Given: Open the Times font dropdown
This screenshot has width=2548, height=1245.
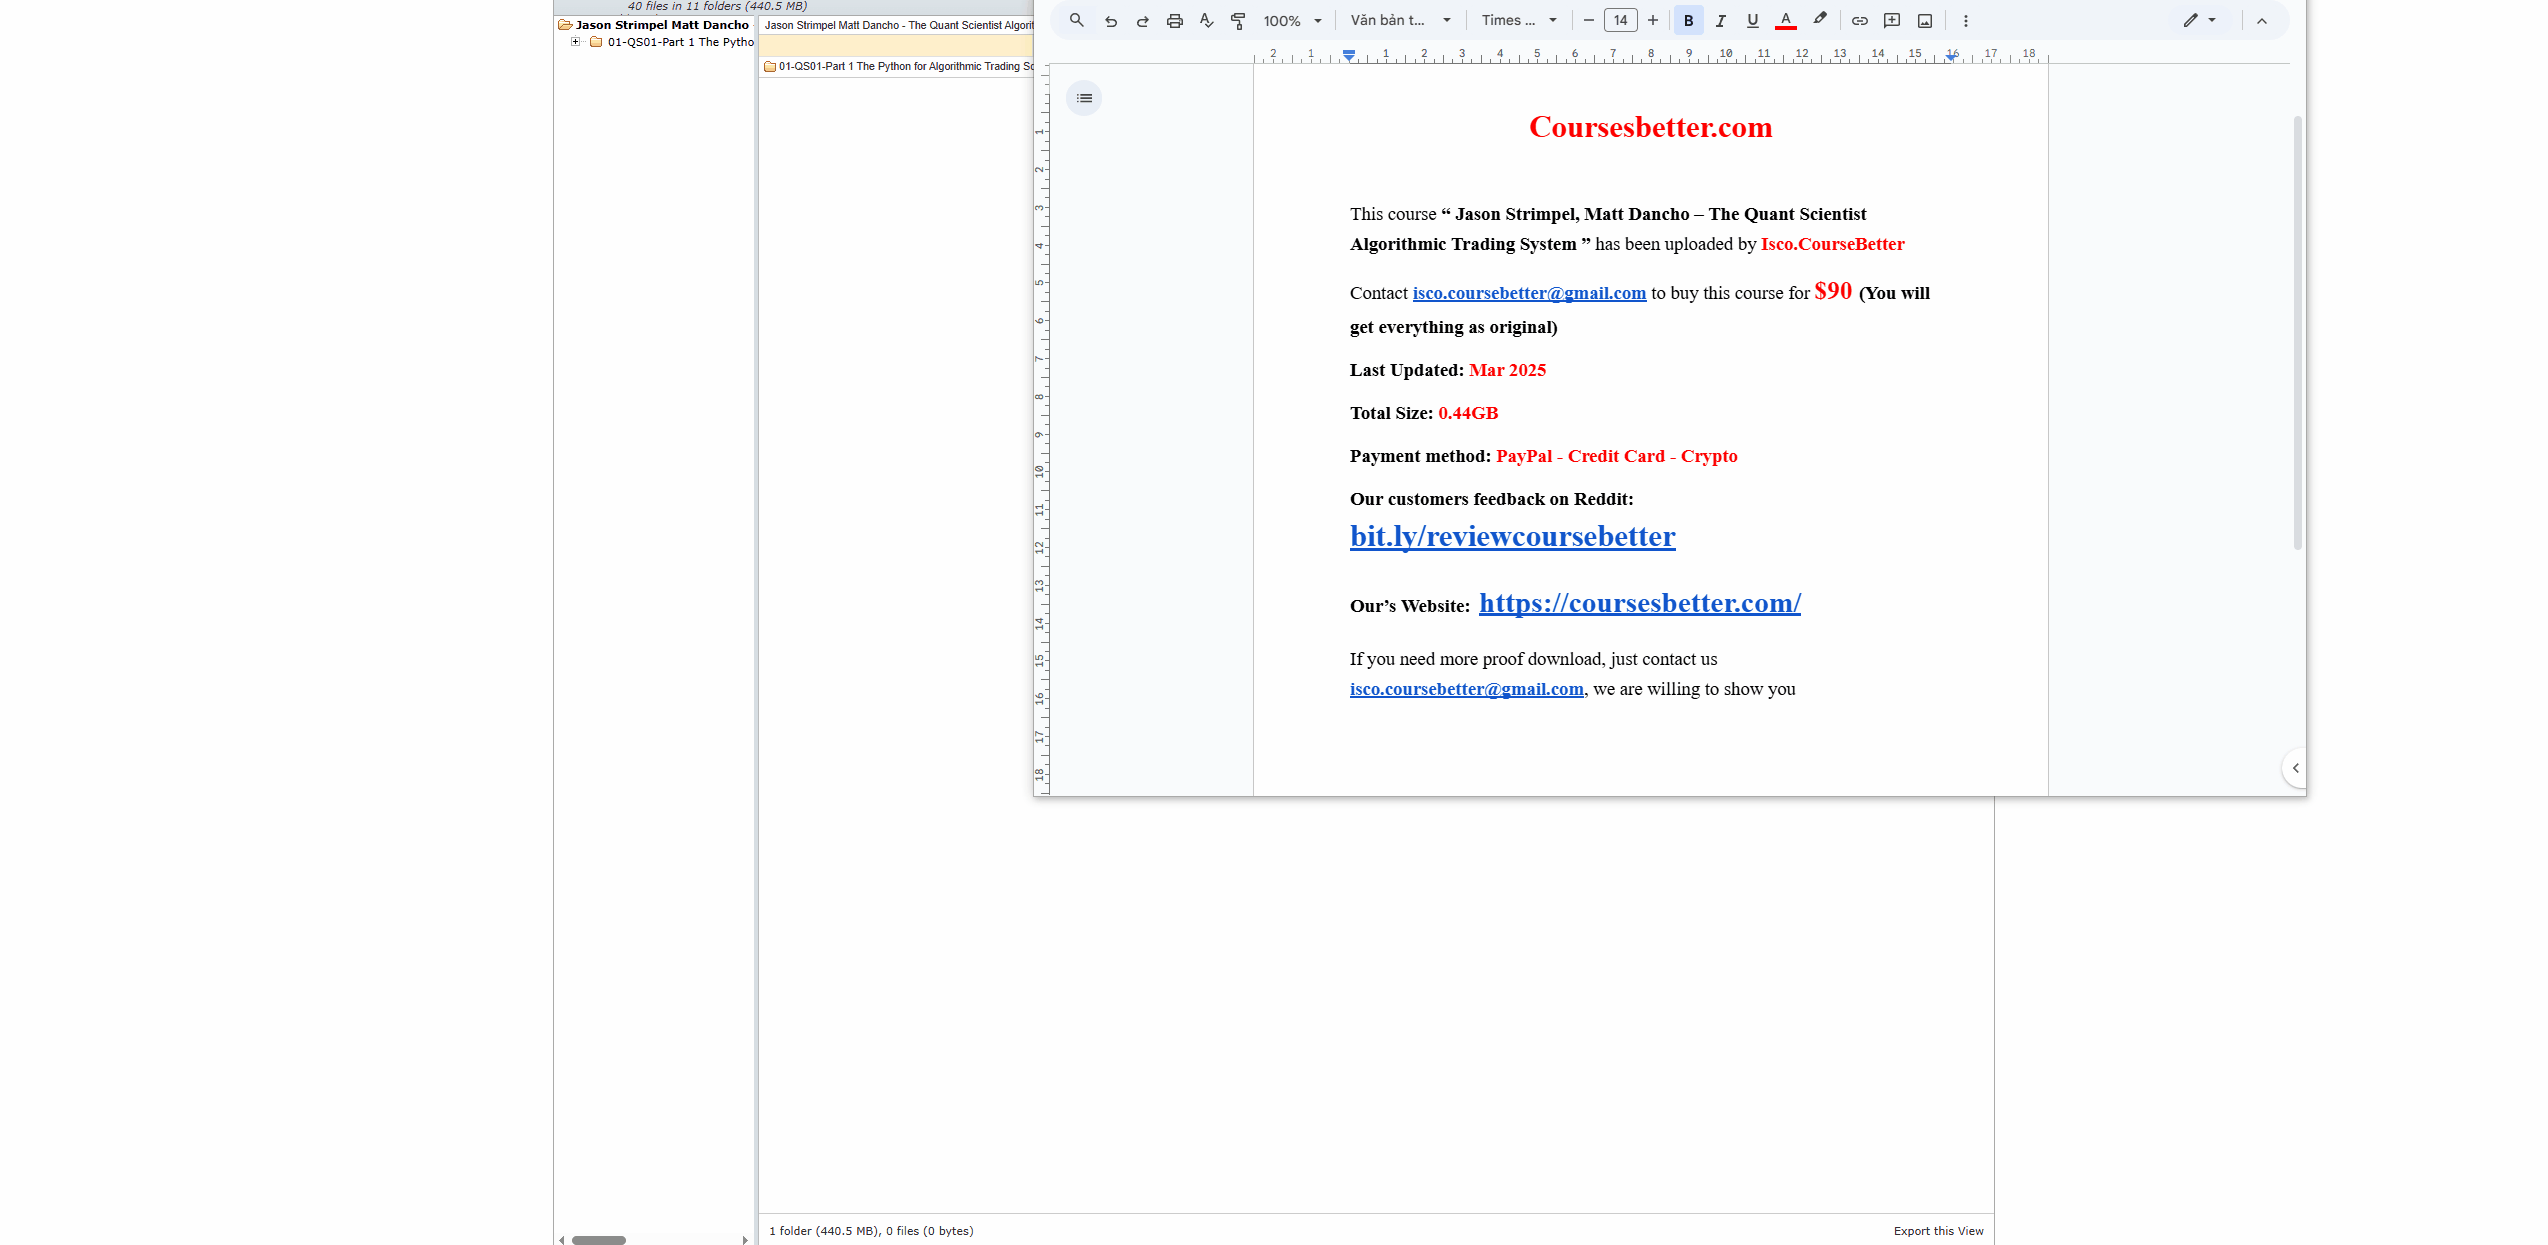Looking at the screenshot, I should point(1520,20).
